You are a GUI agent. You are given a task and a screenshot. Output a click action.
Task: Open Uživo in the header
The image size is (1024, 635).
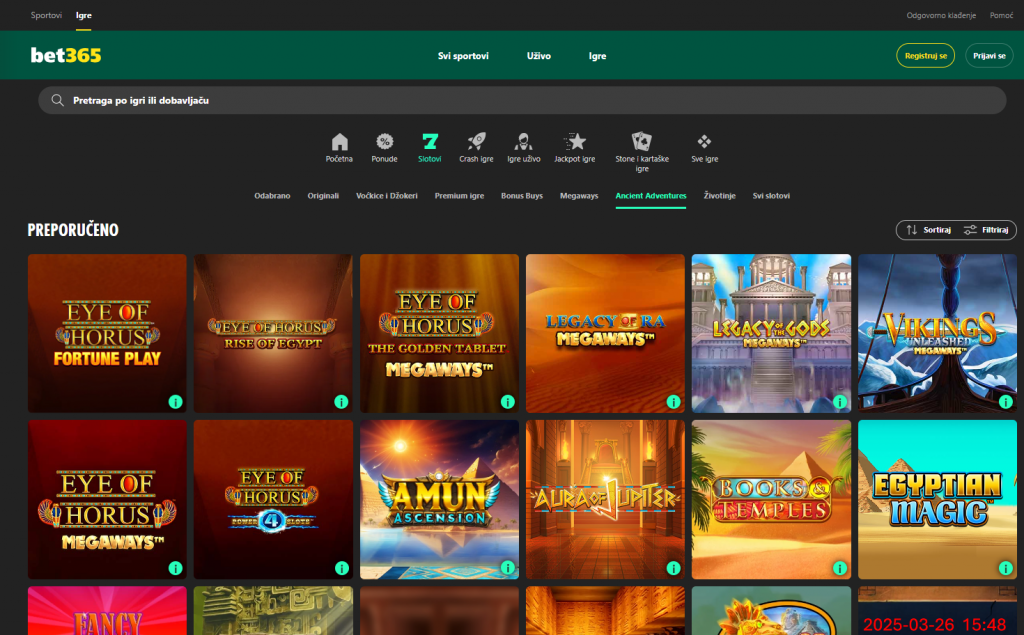coord(539,56)
